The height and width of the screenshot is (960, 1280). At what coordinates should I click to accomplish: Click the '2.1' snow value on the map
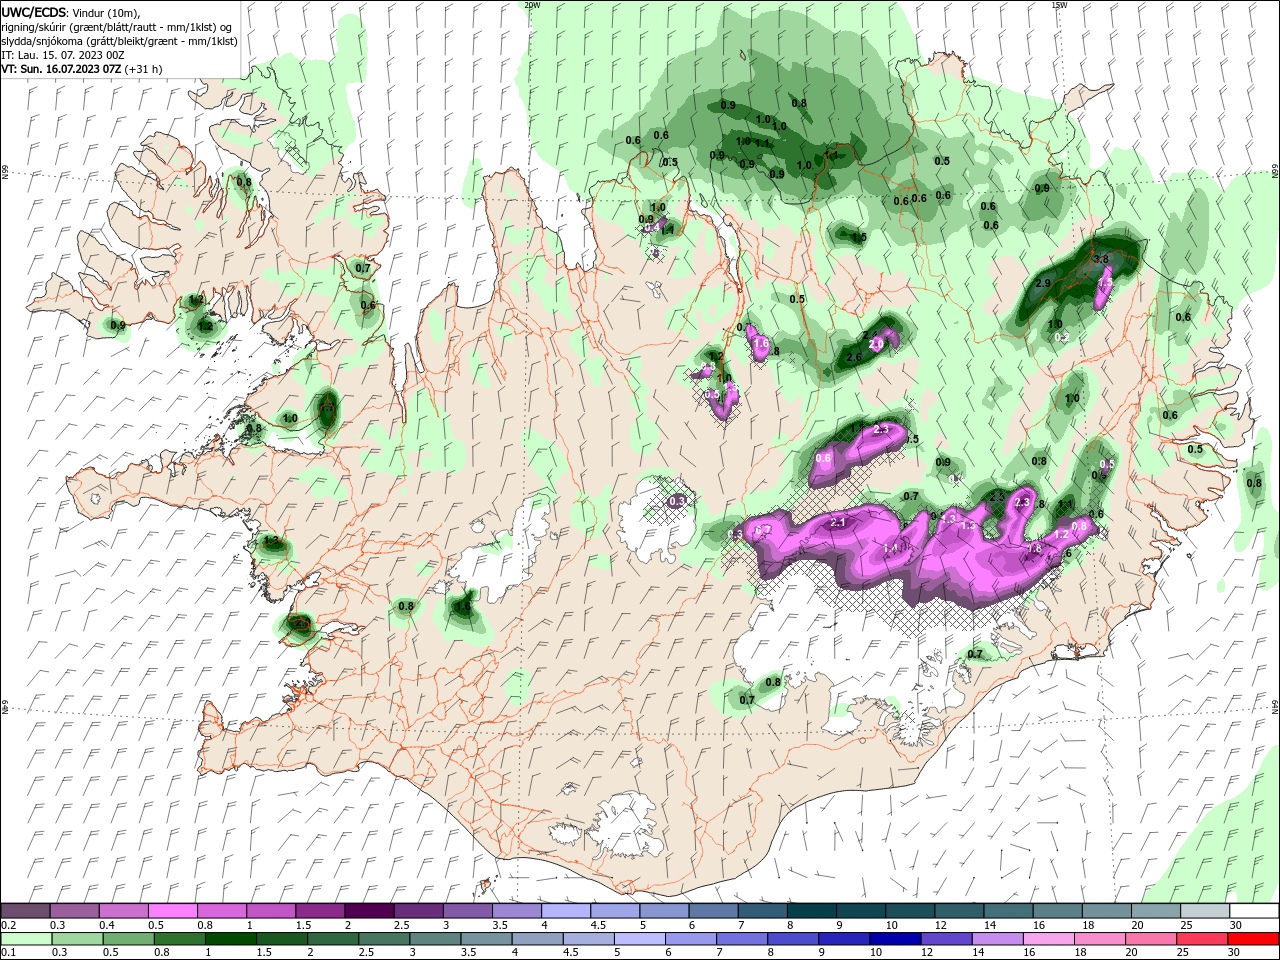[x=838, y=523]
